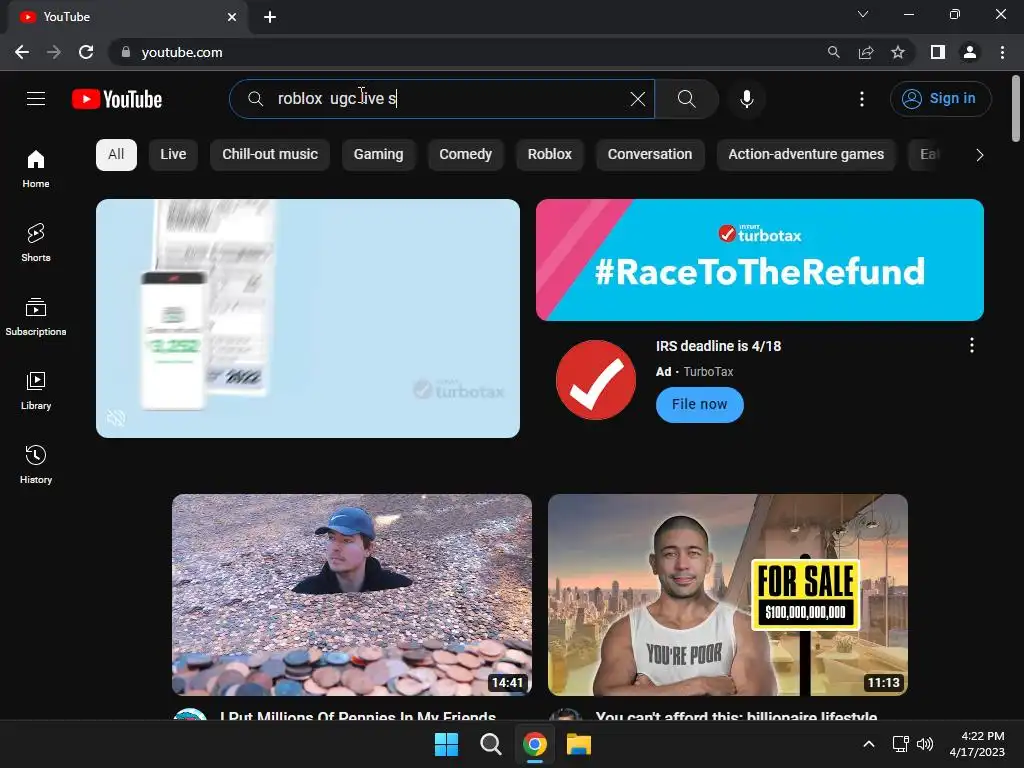Show more filter chips with right arrow
Screen dimensions: 1024x768
(979, 155)
